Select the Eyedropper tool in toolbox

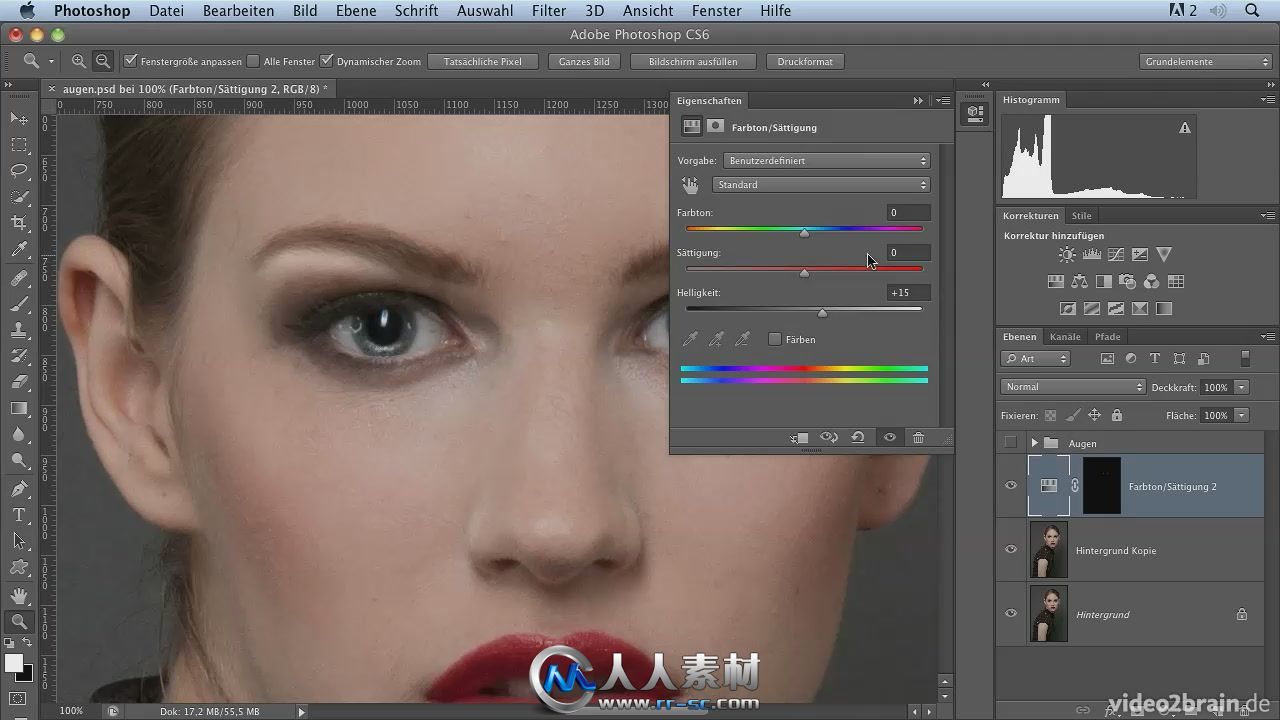point(19,250)
